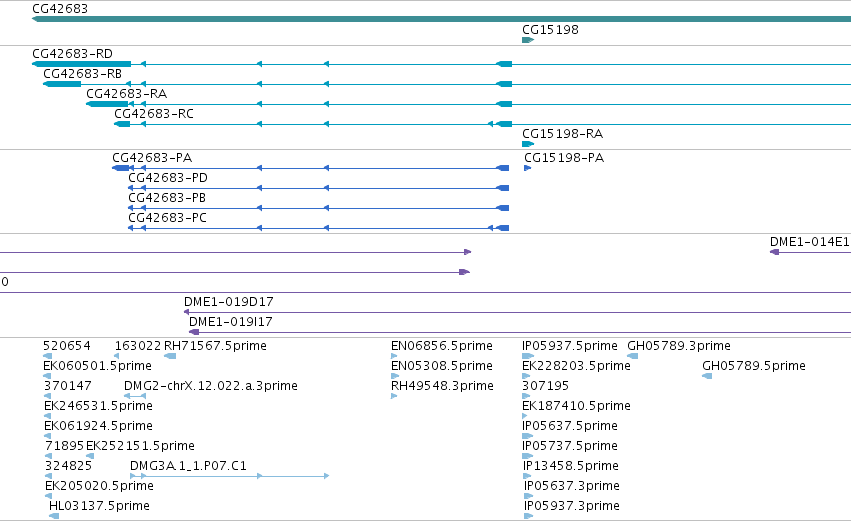Click EN06856.5prime EST label
851x521 pixels.
click(442, 346)
